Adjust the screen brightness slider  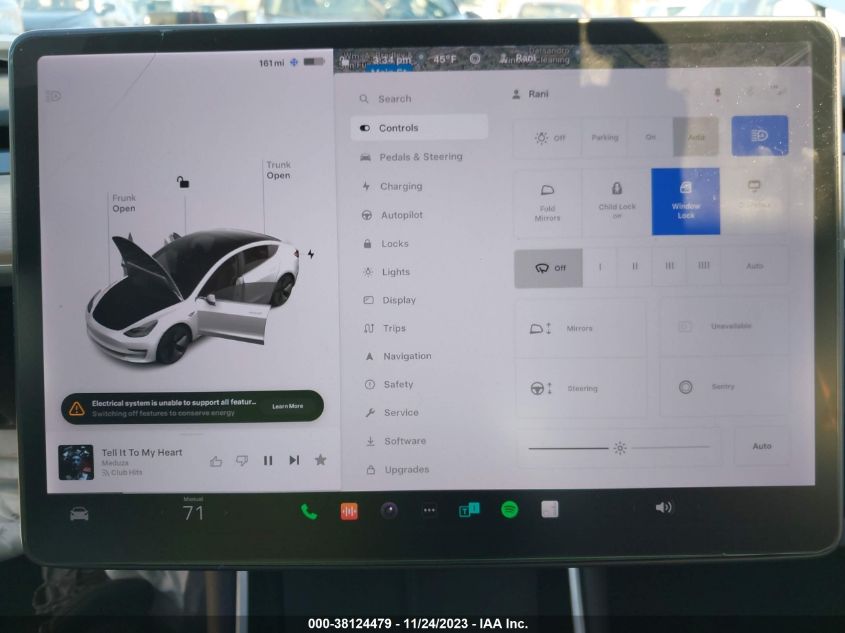click(x=619, y=447)
